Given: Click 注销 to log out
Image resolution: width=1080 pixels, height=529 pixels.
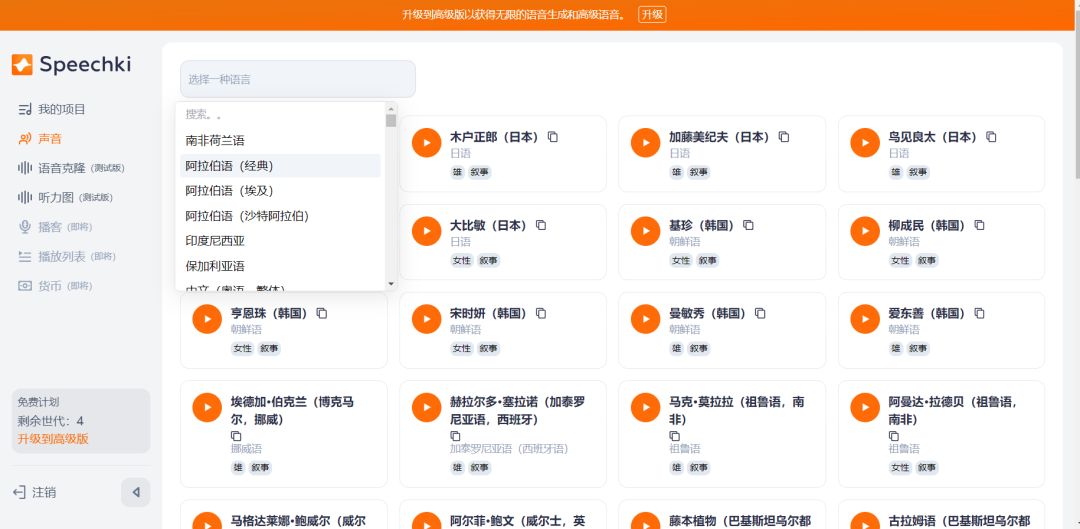Looking at the screenshot, I should tap(34, 492).
